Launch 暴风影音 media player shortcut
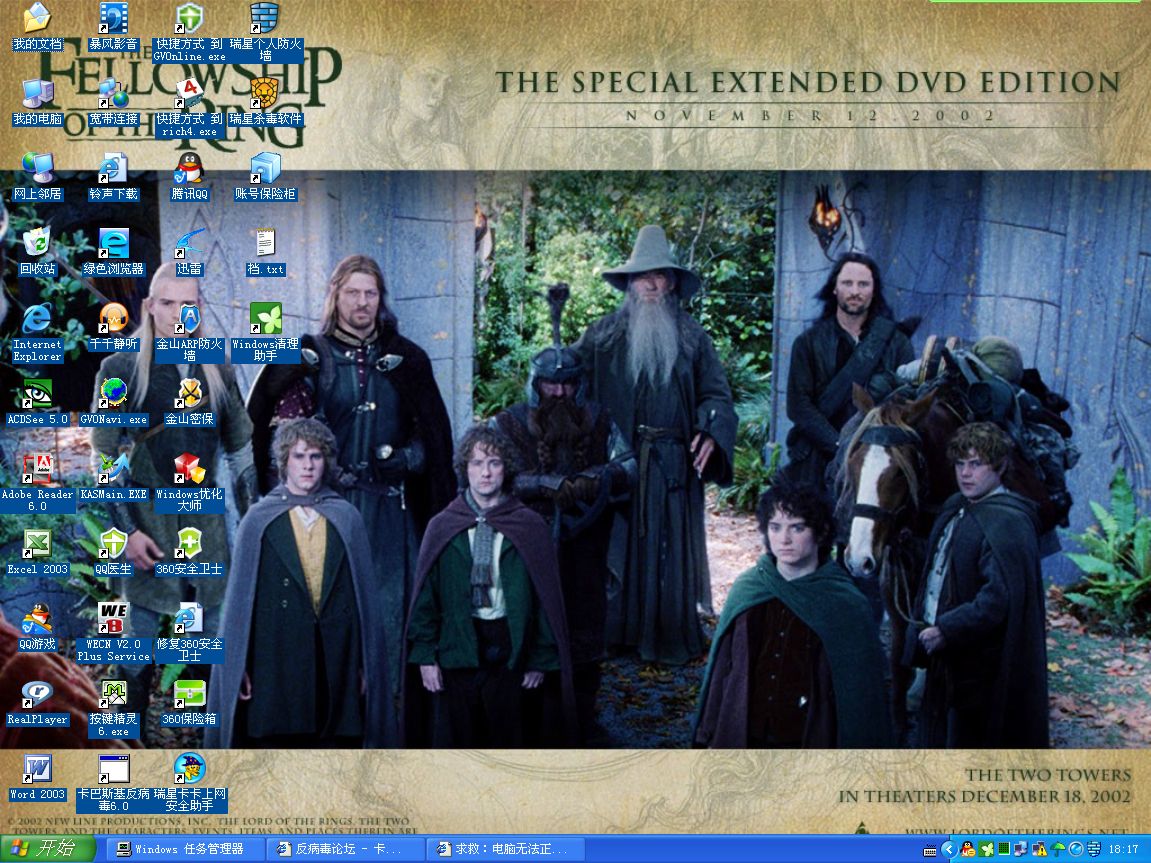 [113, 26]
